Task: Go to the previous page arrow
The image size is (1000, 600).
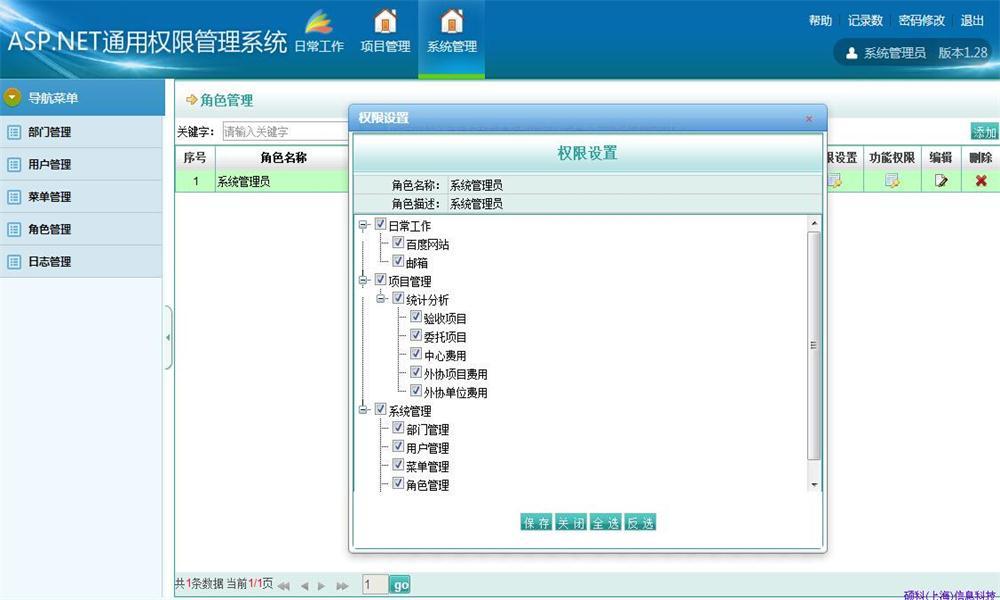Action: point(304,585)
